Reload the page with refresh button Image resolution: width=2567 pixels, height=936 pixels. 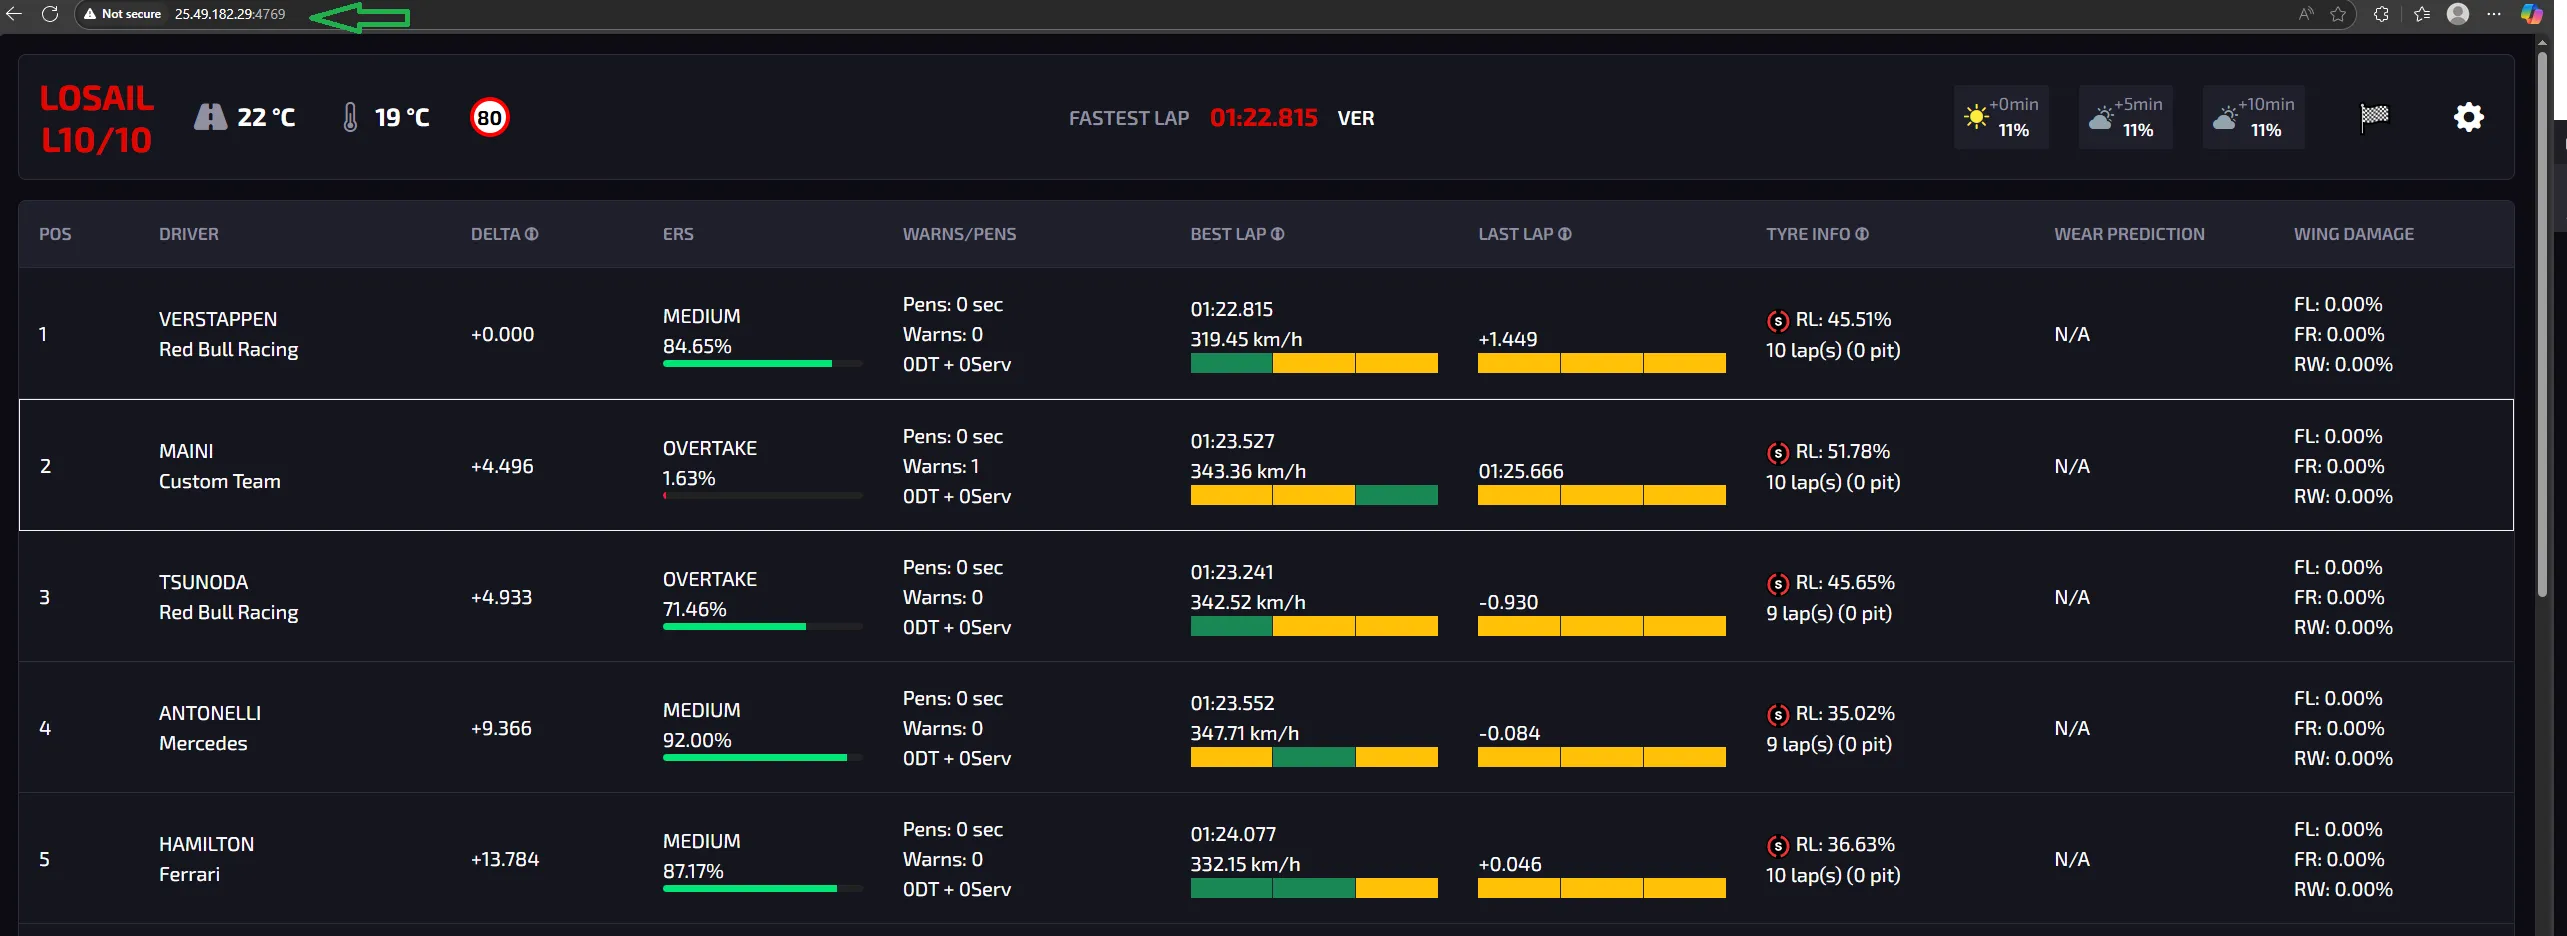click(x=50, y=14)
